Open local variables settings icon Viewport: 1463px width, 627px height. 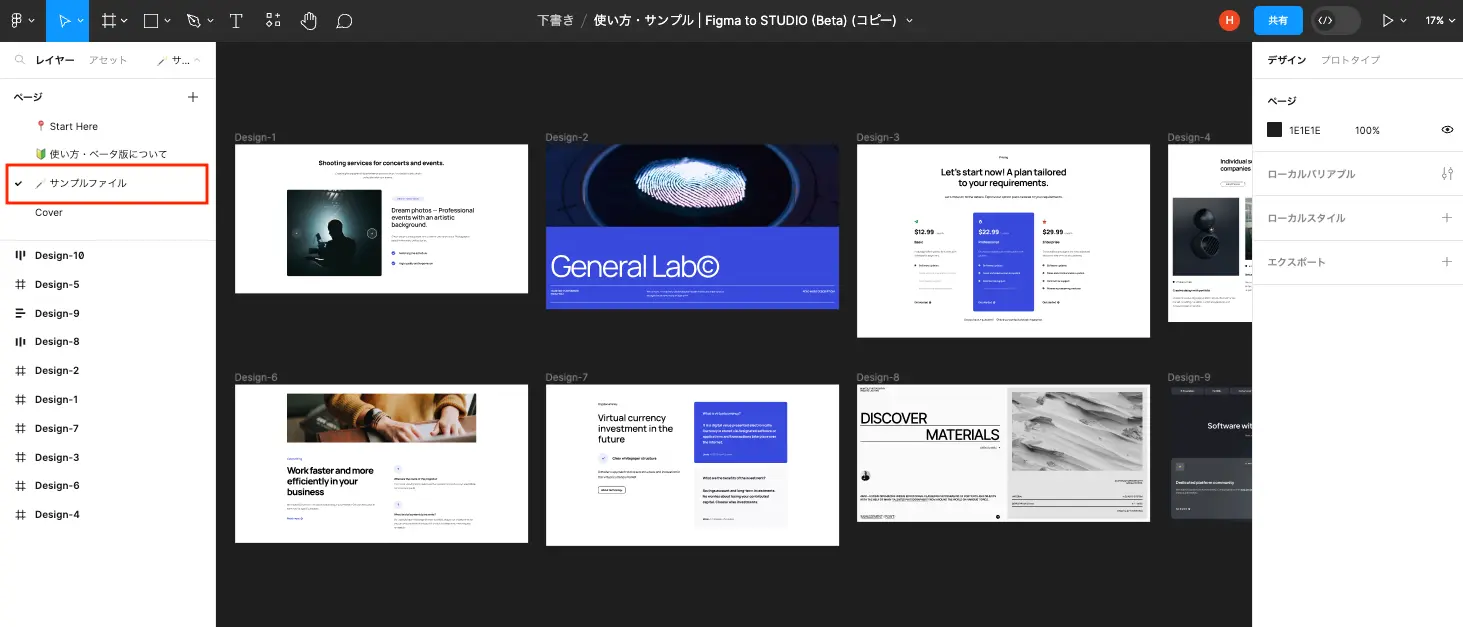point(1446,174)
